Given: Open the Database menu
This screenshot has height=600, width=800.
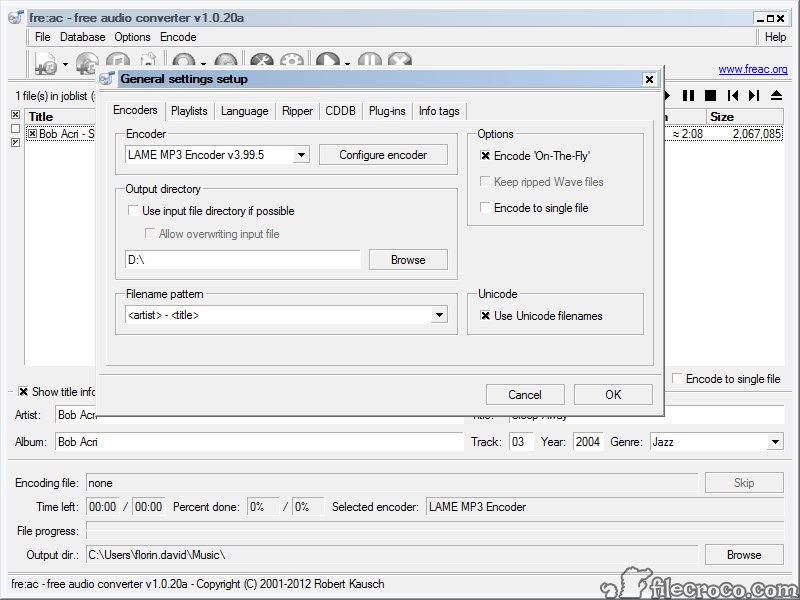Looking at the screenshot, I should pos(83,37).
